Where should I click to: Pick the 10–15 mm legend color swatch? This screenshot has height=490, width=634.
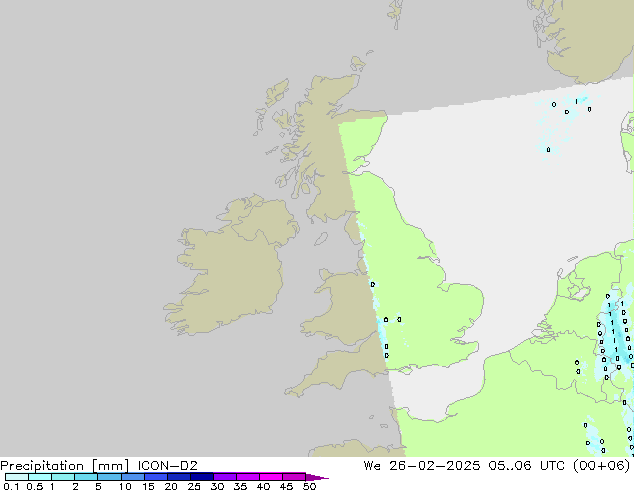(x=132, y=477)
